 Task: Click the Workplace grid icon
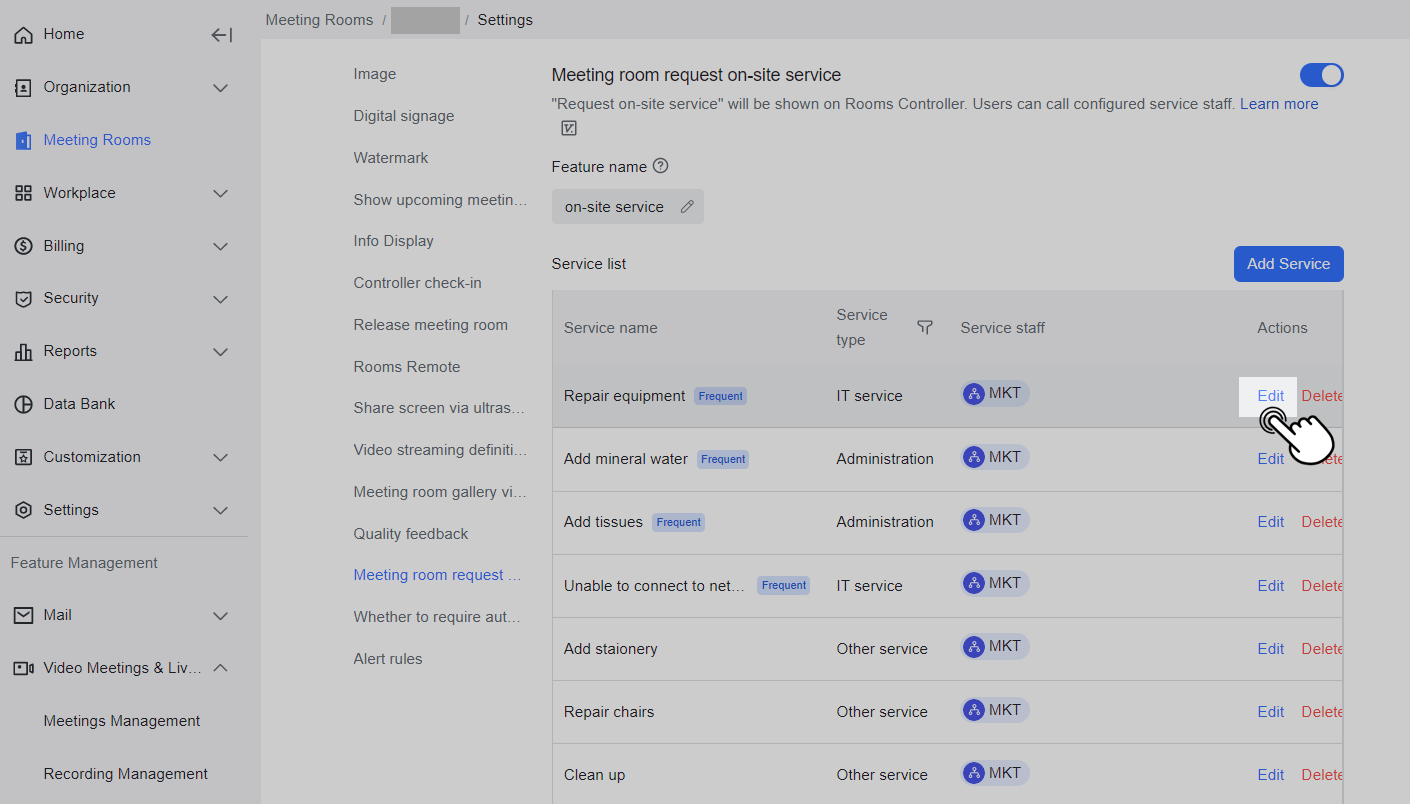click(23, 193)
